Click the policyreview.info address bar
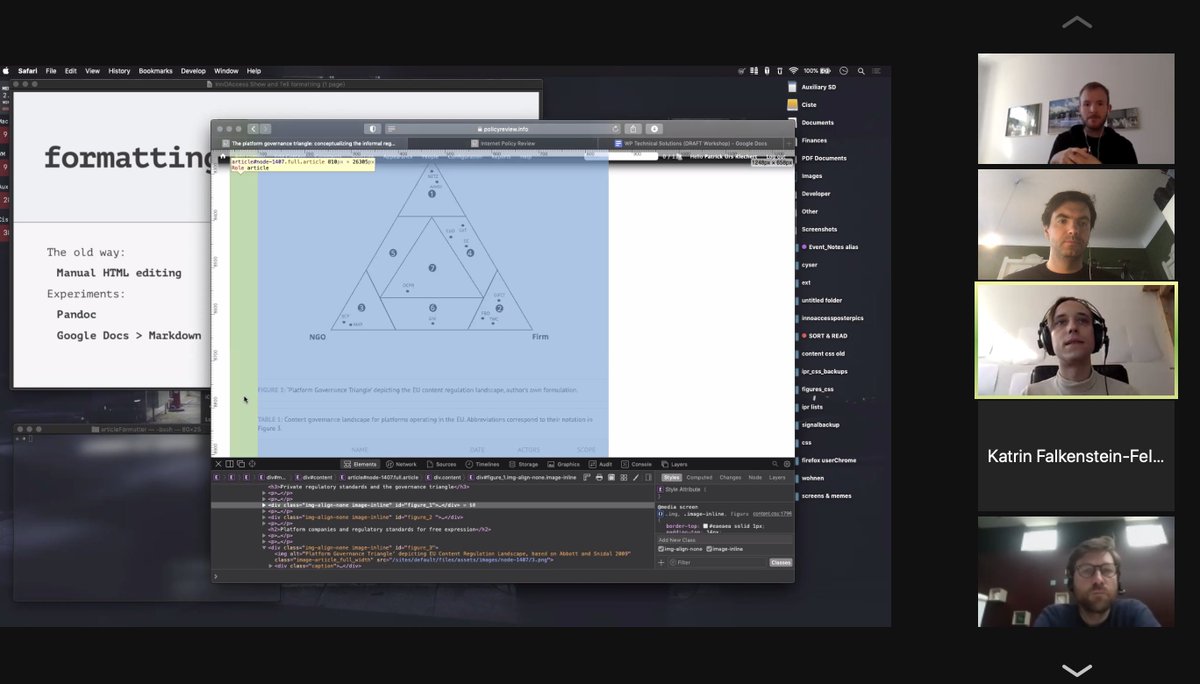Viewport: 1200px width, 684px height. coord(504,129)
